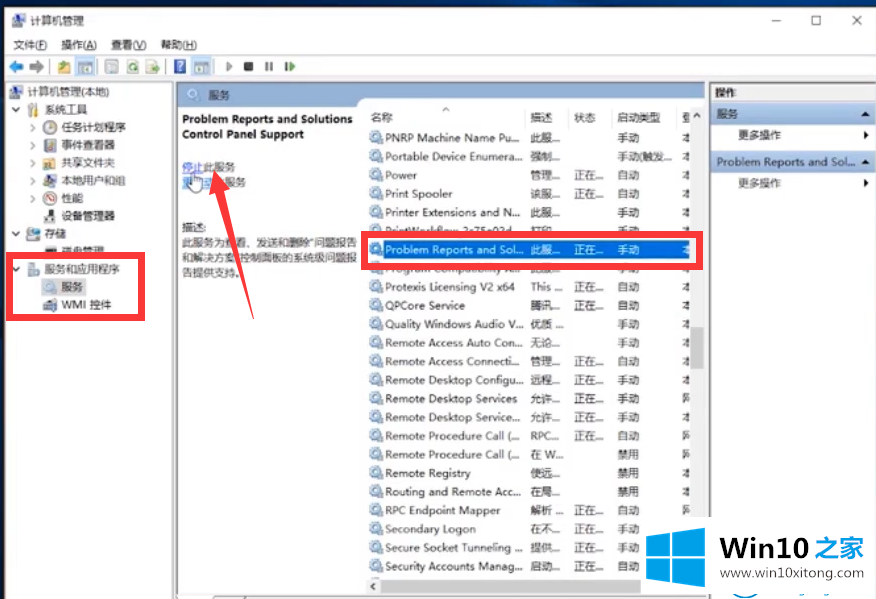Click the Forward arrow toolbar icon
Image resolution: width=876 pixels, height=599 pixels.
point(36,67)
